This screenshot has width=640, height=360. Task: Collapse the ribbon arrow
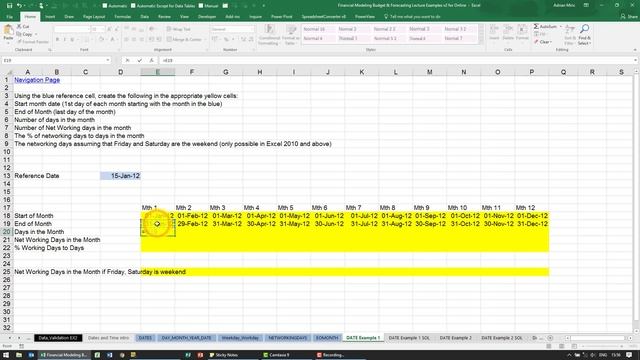coord(635,50)
